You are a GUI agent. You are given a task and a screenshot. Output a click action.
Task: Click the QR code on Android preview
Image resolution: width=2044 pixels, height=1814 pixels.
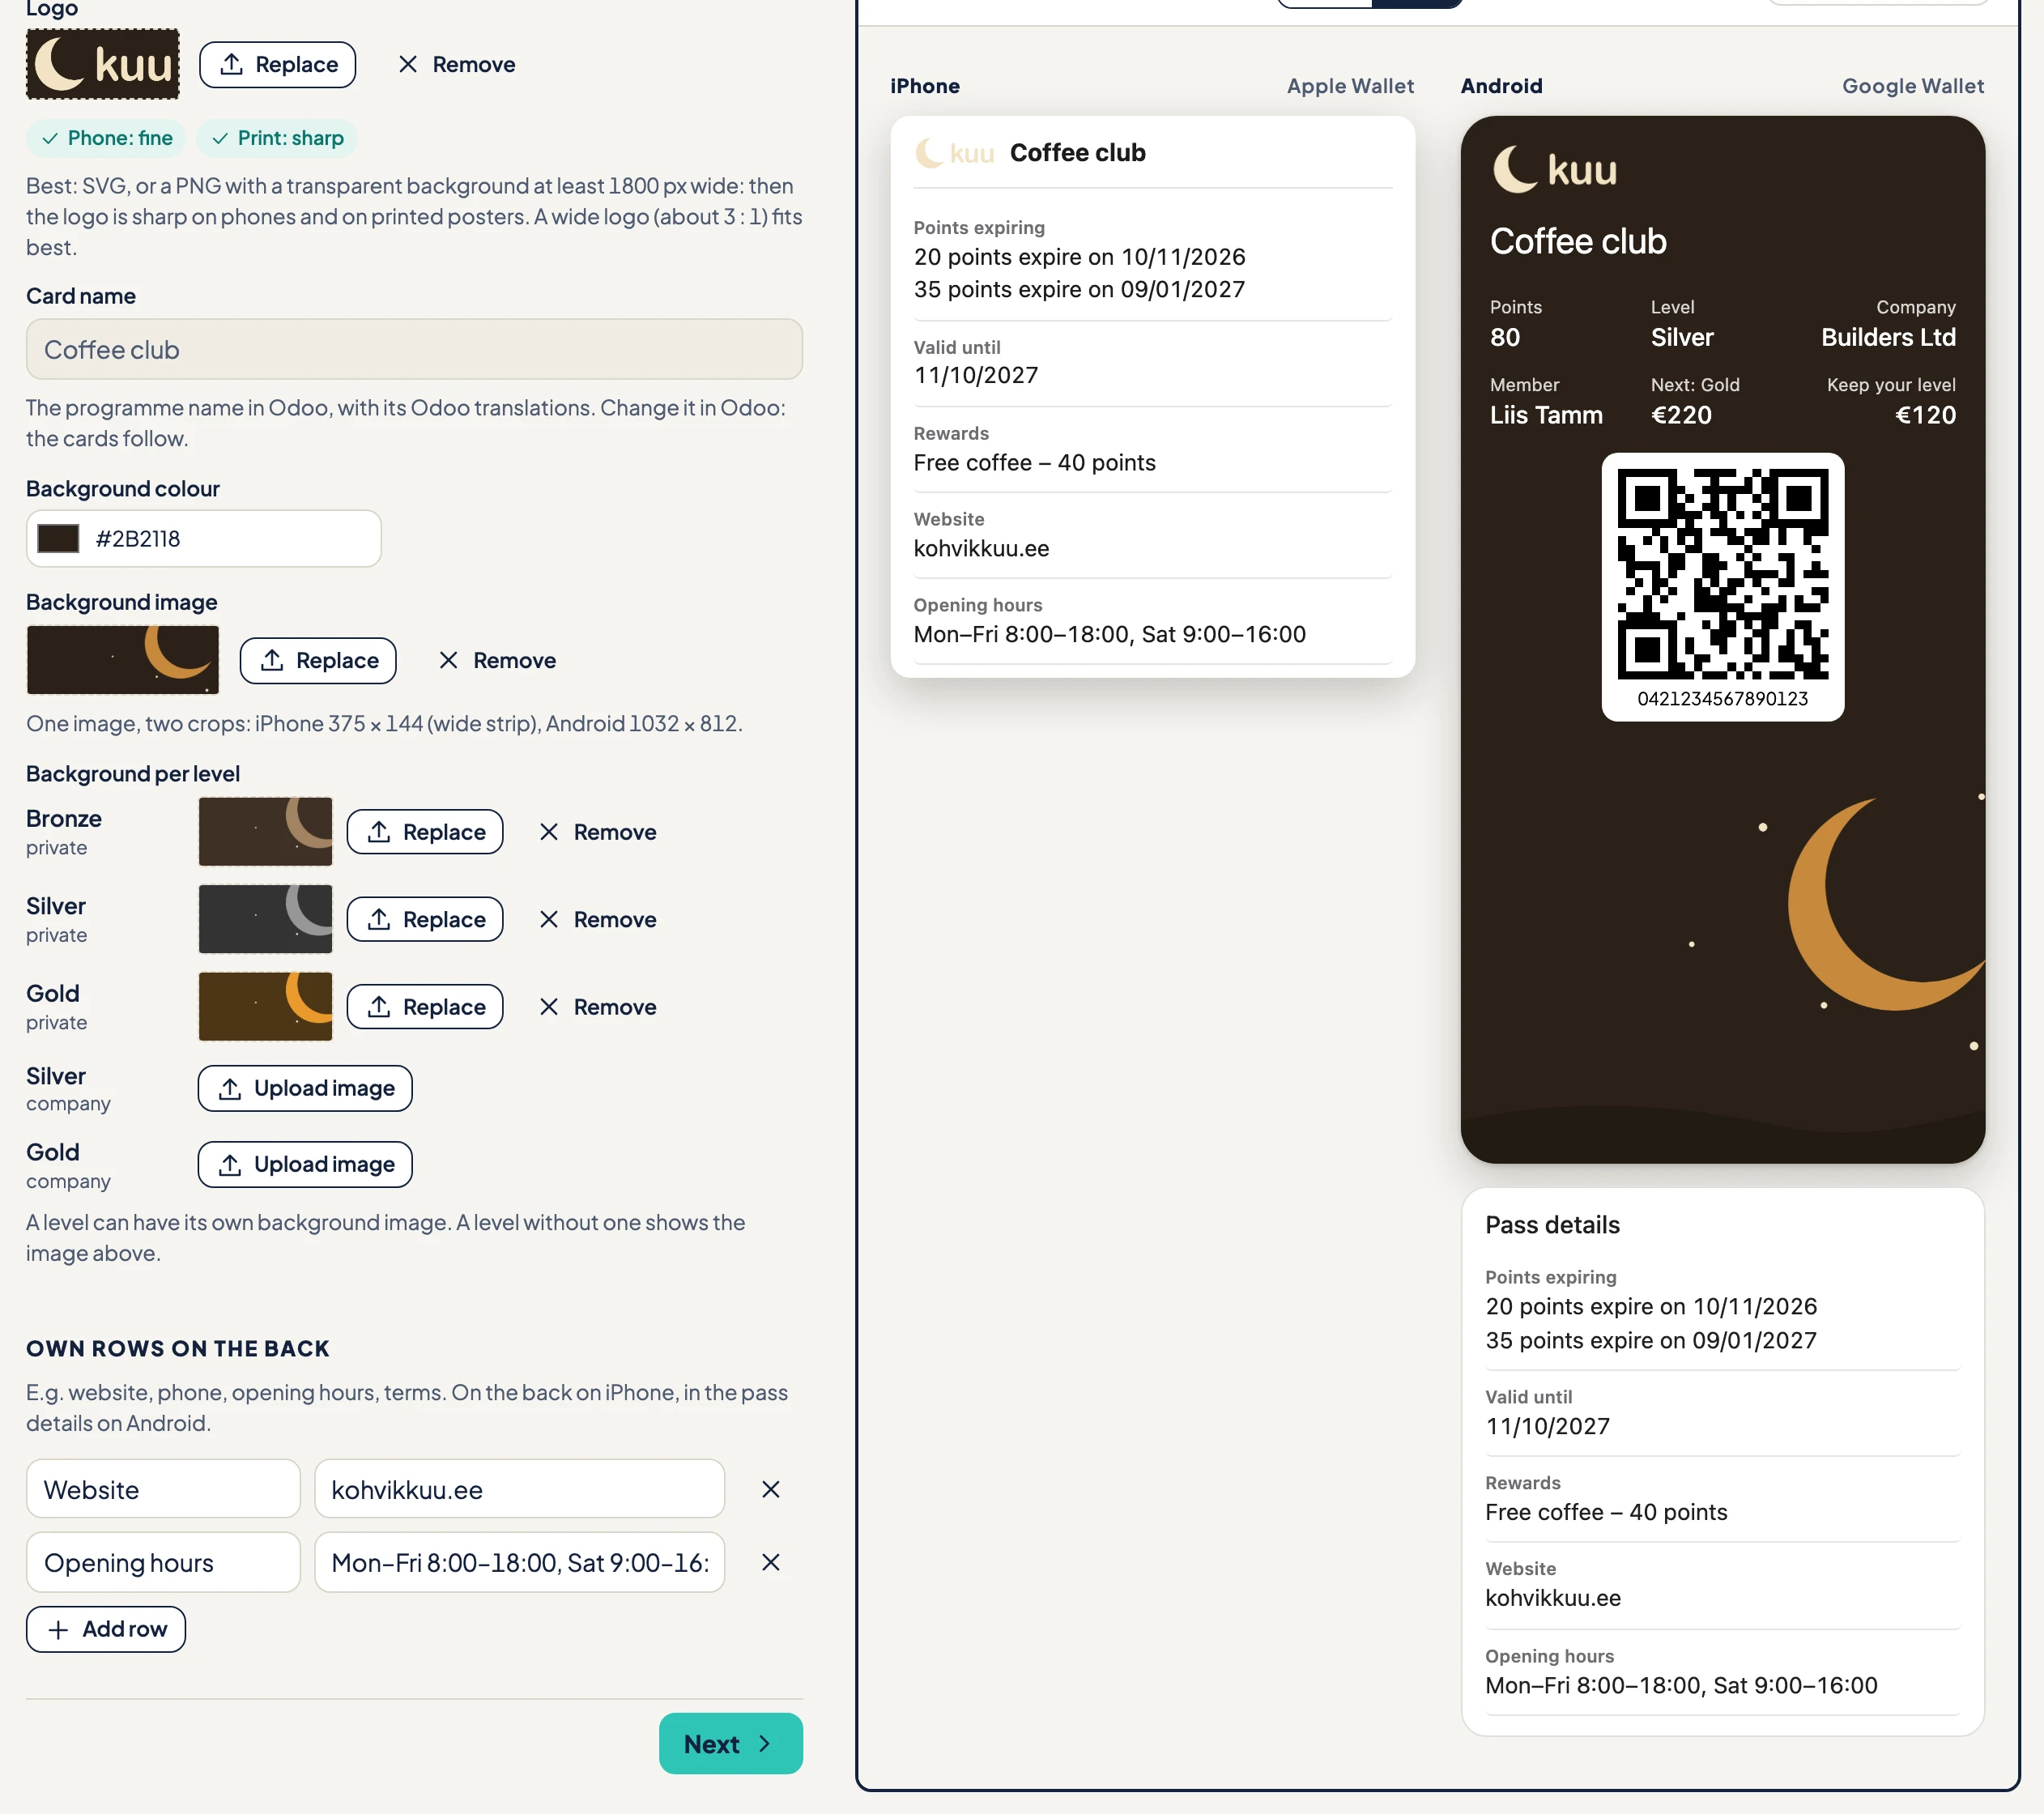pyautogui.click(x=1722, y=575)
